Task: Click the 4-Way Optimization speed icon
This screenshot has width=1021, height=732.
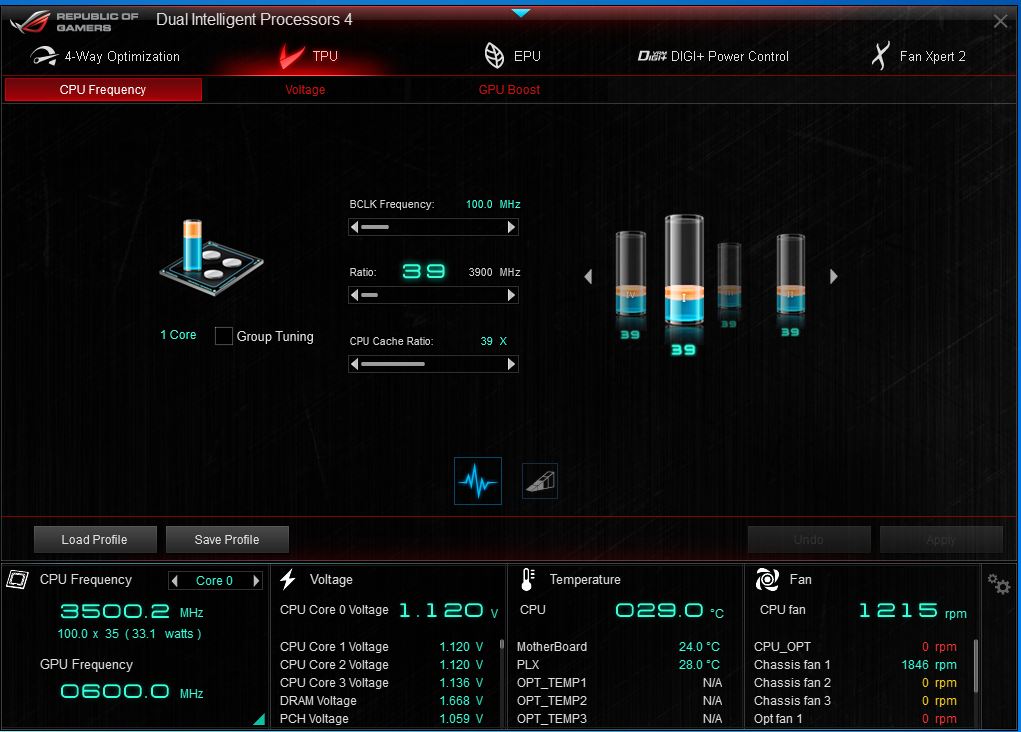Action: (44, 56)
